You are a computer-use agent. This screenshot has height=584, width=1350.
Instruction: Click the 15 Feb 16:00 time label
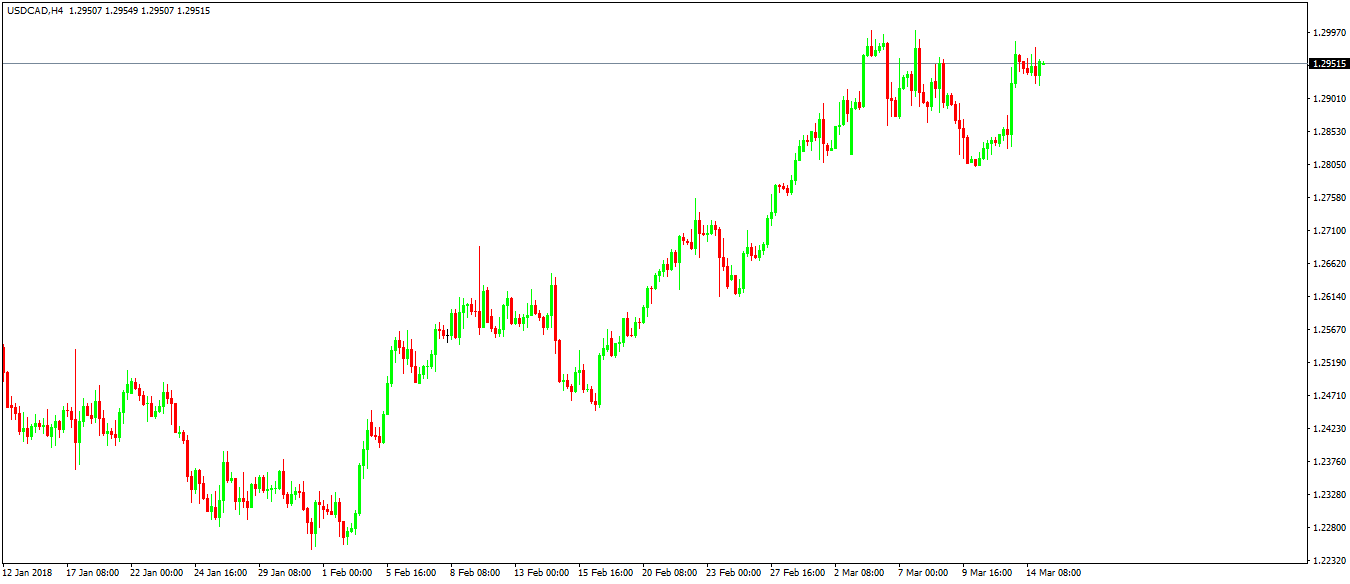tap(605, 573)
